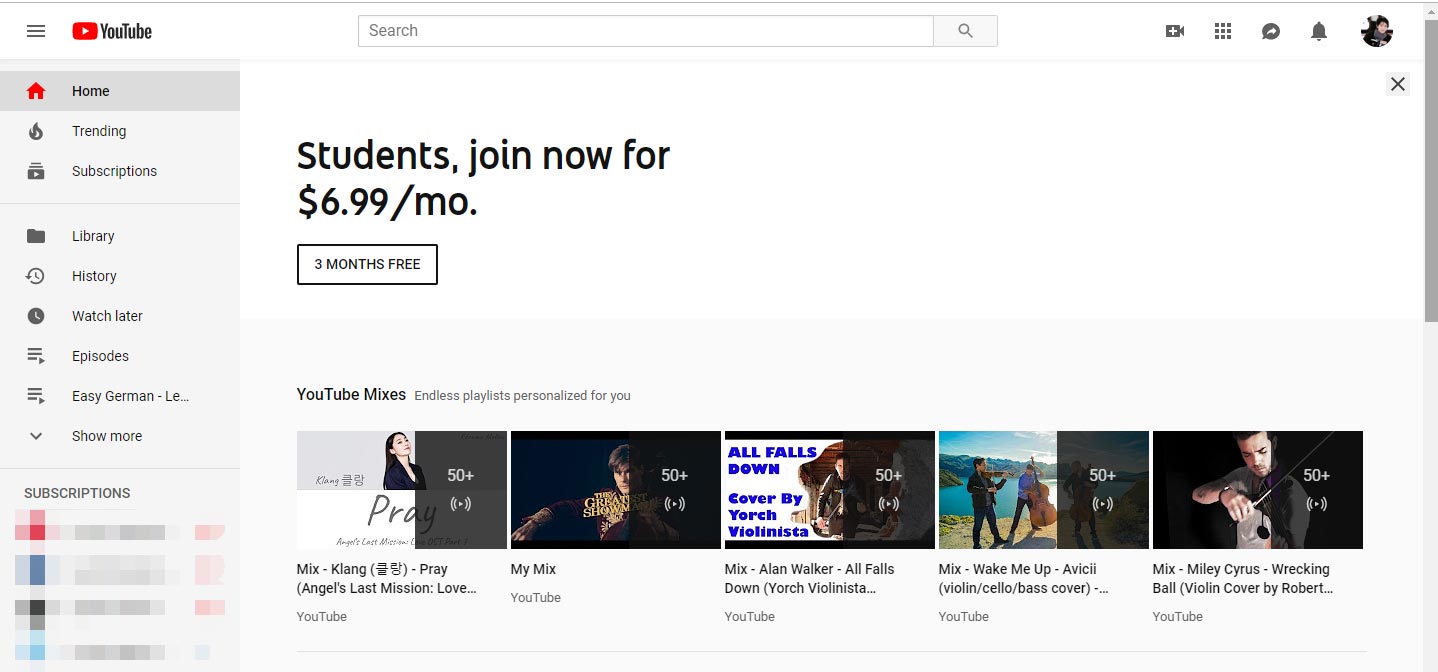Open the account avatar menu
The height and width of the screenshot is (672, 1438).
[x=1377, y=31]
